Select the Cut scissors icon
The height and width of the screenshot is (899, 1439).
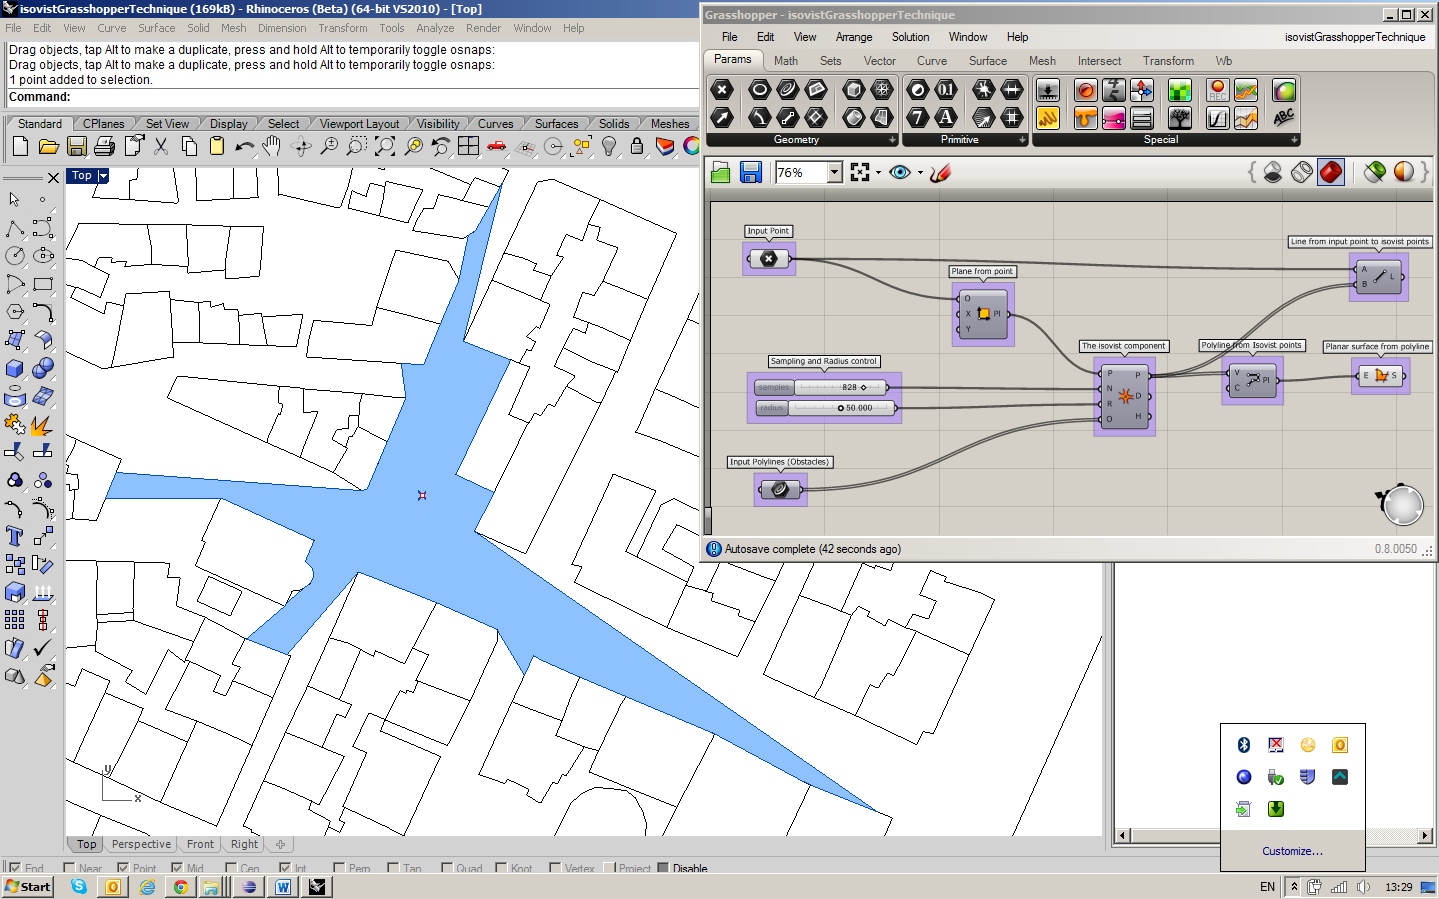(160, 147)
